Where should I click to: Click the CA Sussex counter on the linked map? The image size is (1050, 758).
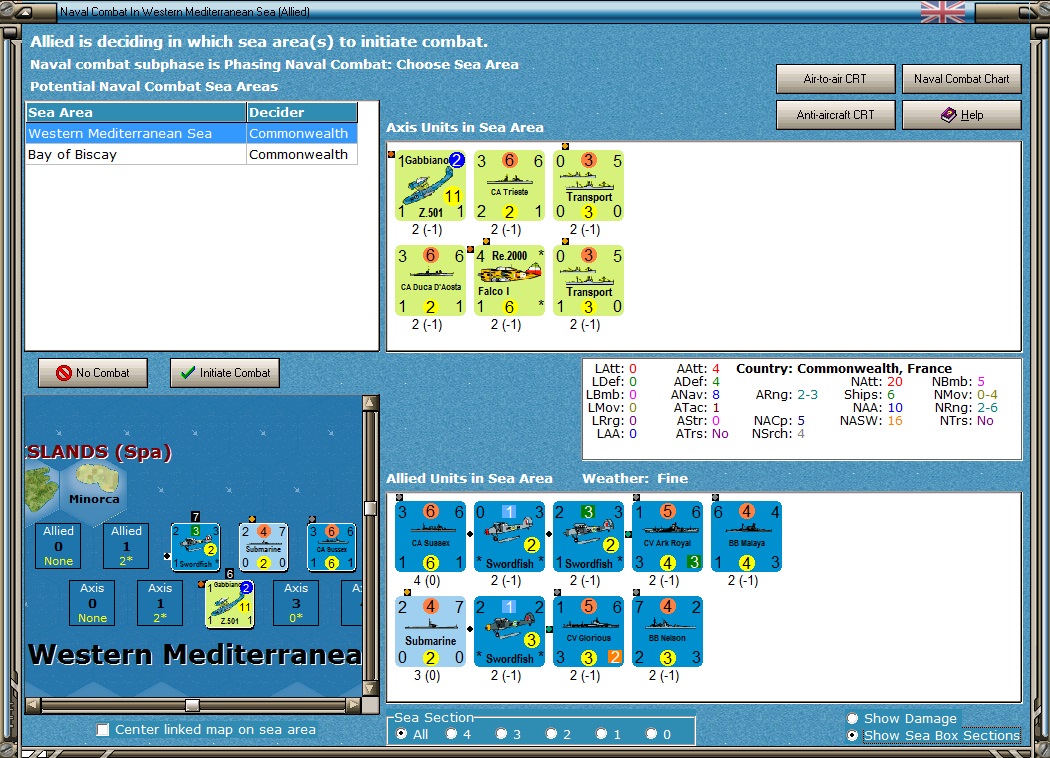tap(331, 547)
